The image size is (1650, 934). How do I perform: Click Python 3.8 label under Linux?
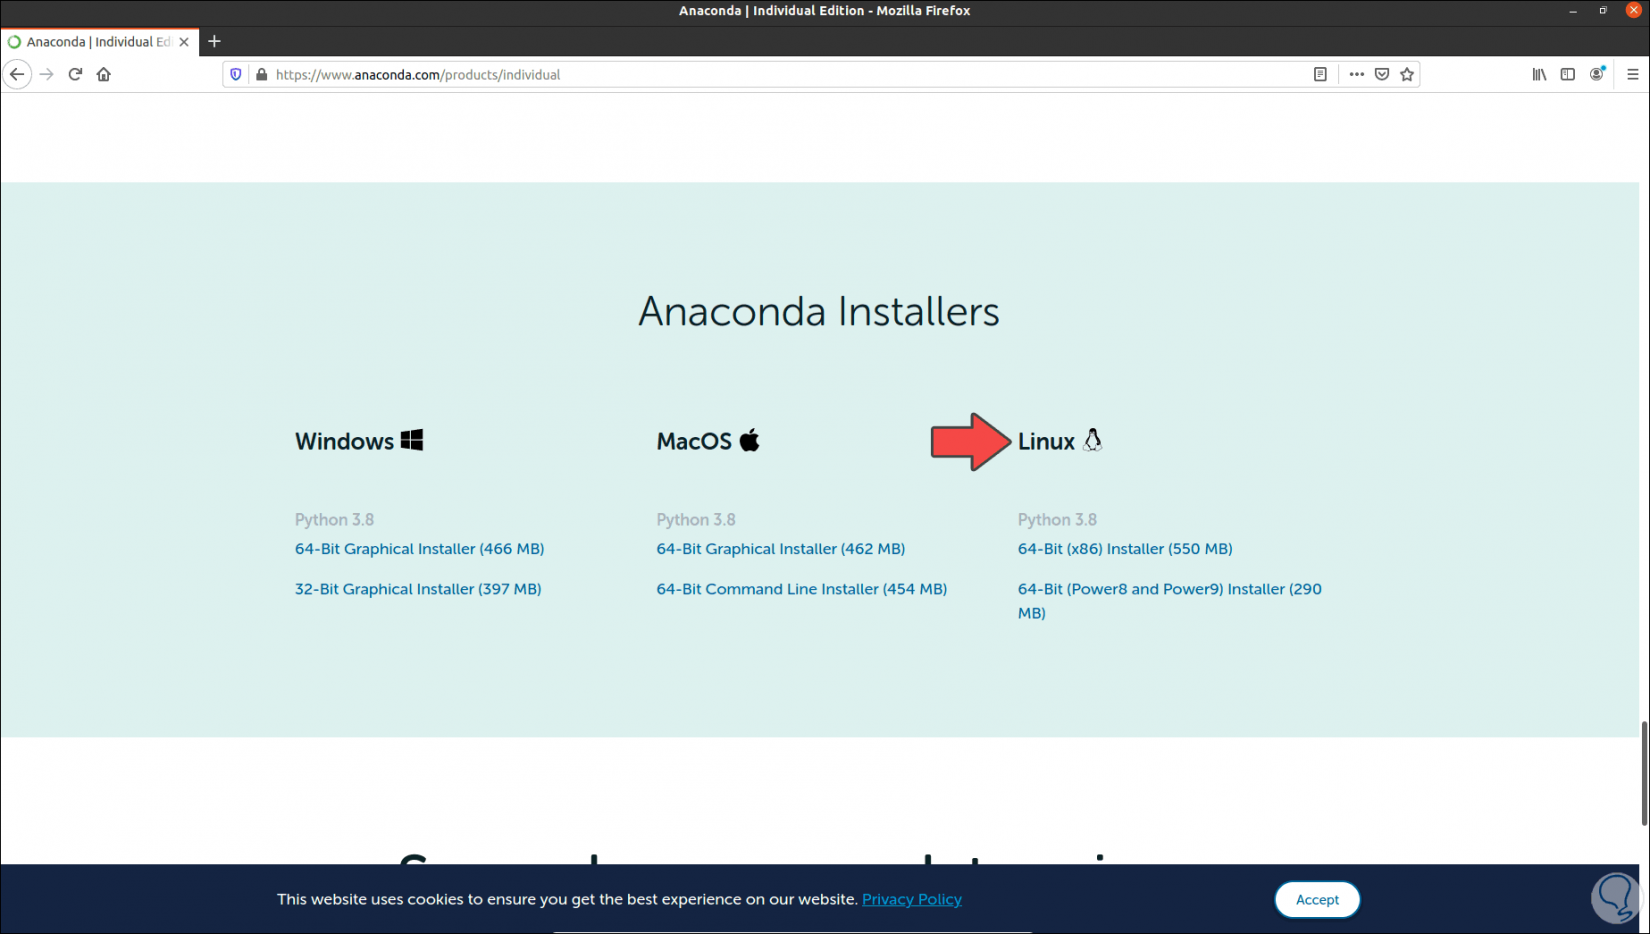(x=1057, y=520)
